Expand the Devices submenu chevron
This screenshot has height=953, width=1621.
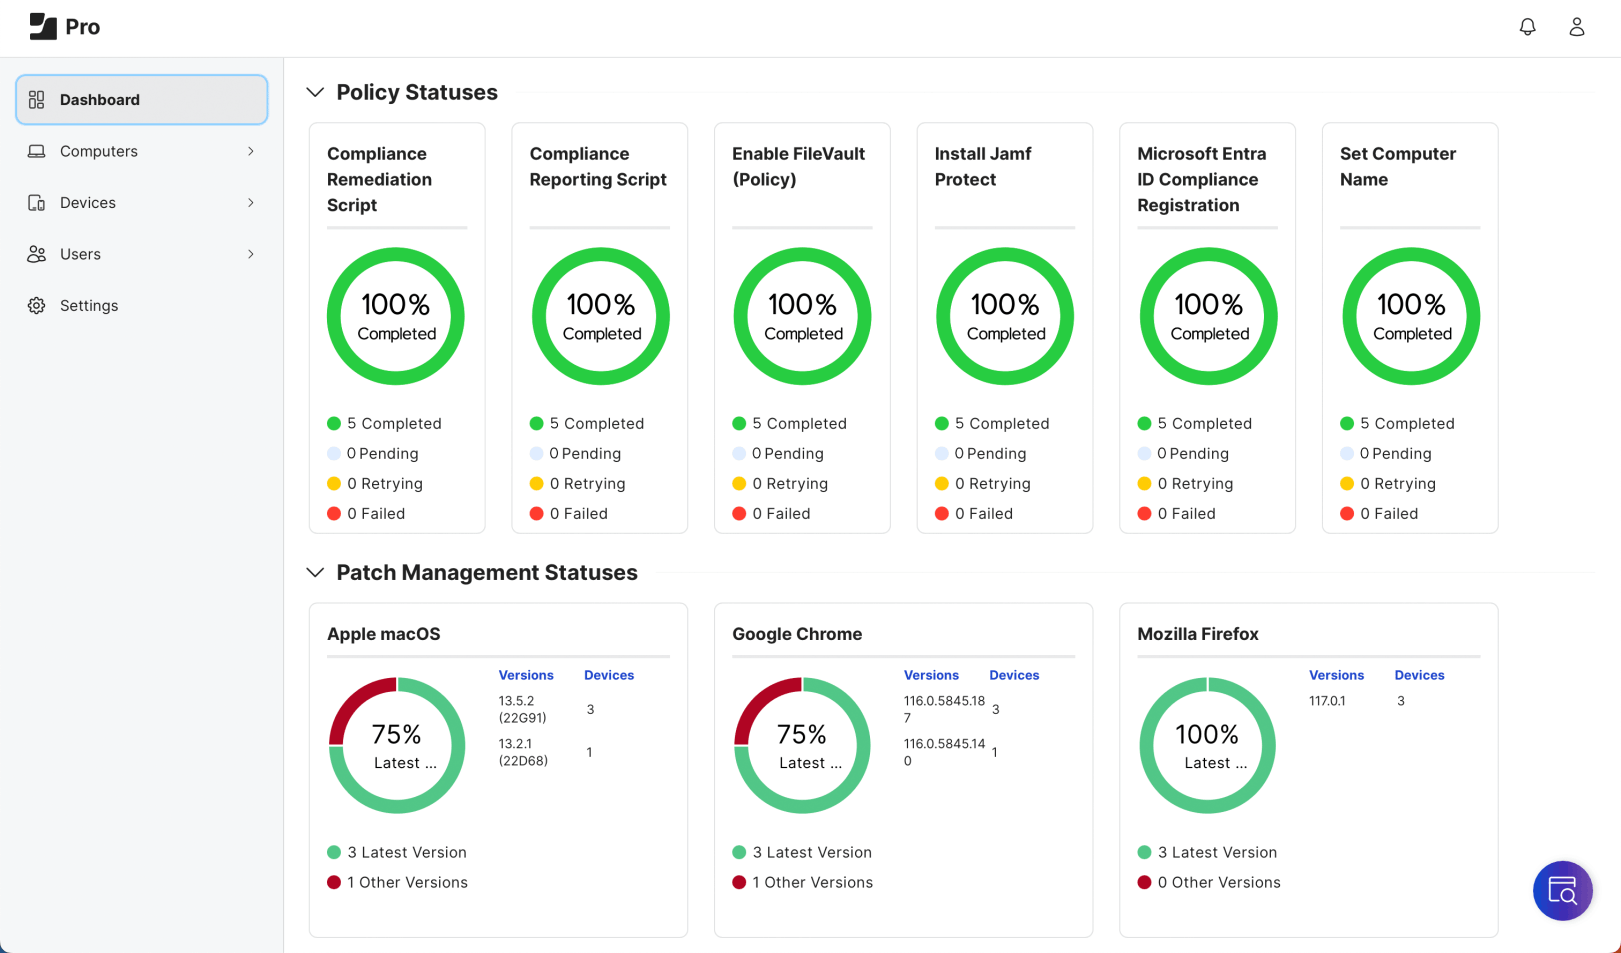pyautogui.click(x=250, y=203)
